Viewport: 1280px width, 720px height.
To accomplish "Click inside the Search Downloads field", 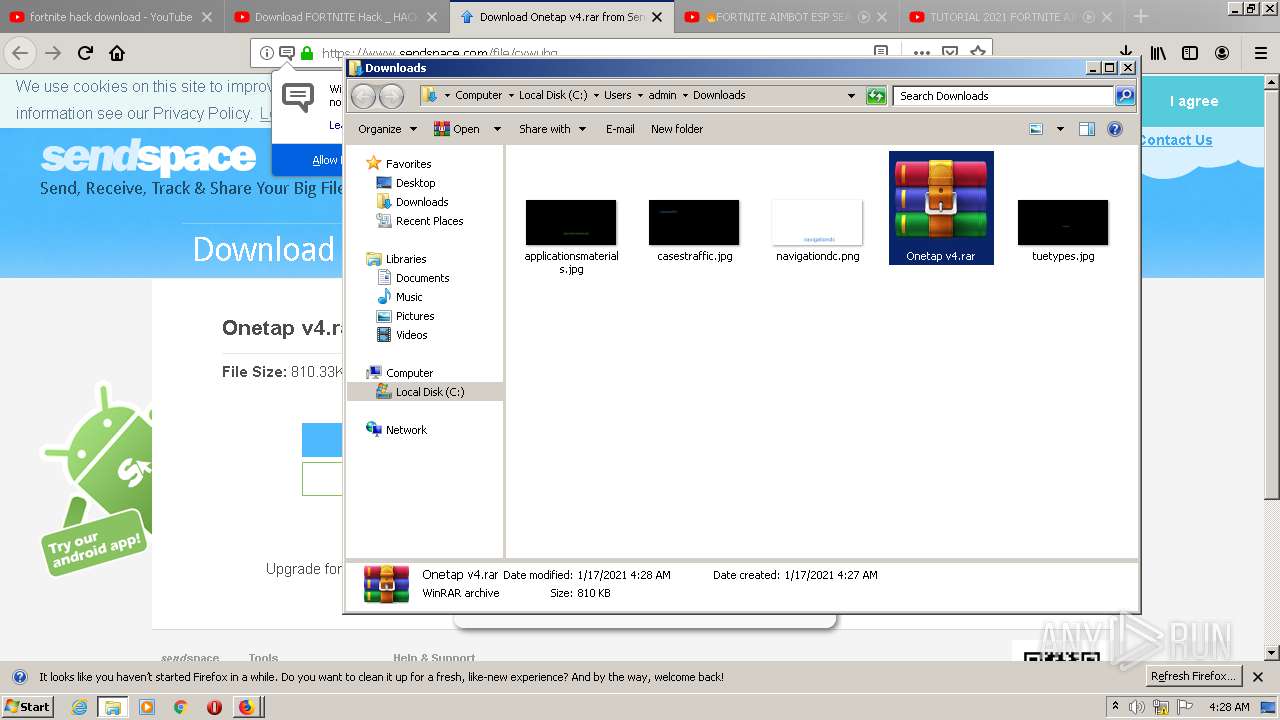I will [x=1003, y=96].
